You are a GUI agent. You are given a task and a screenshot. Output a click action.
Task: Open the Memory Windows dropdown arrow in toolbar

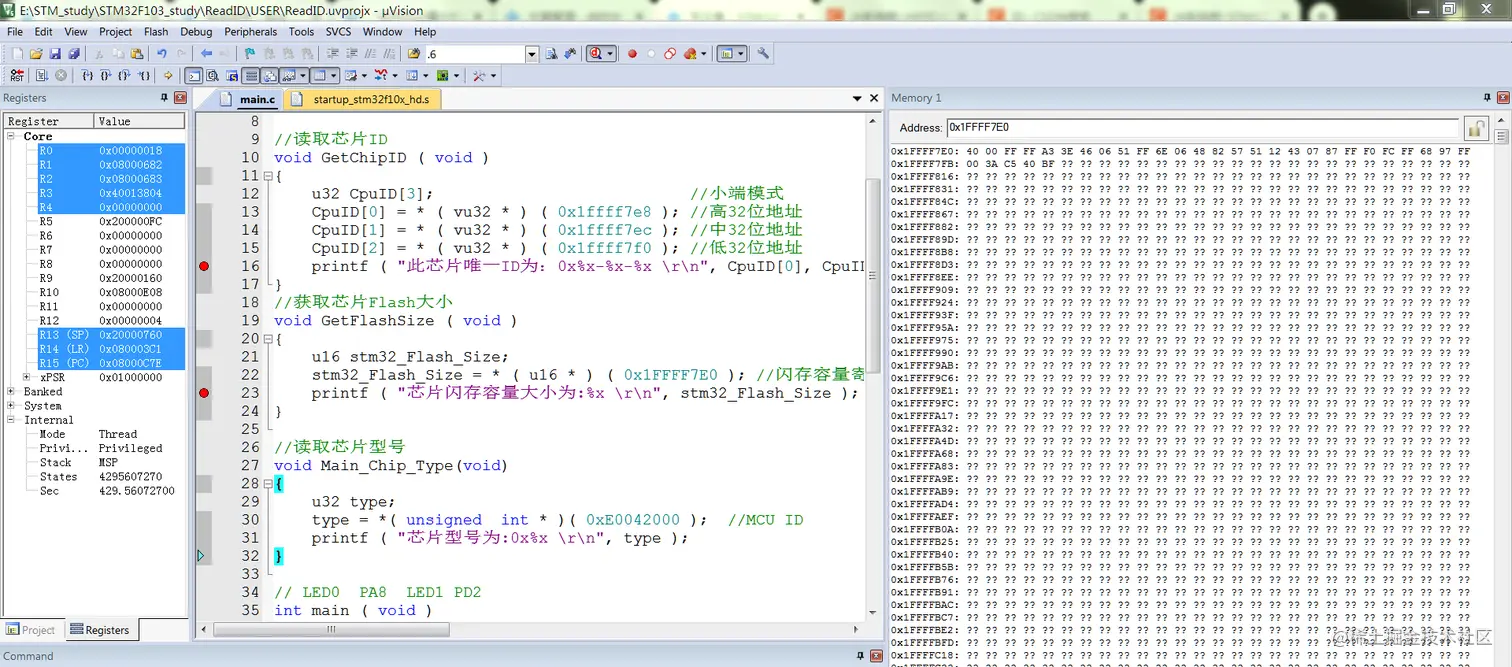334,76
